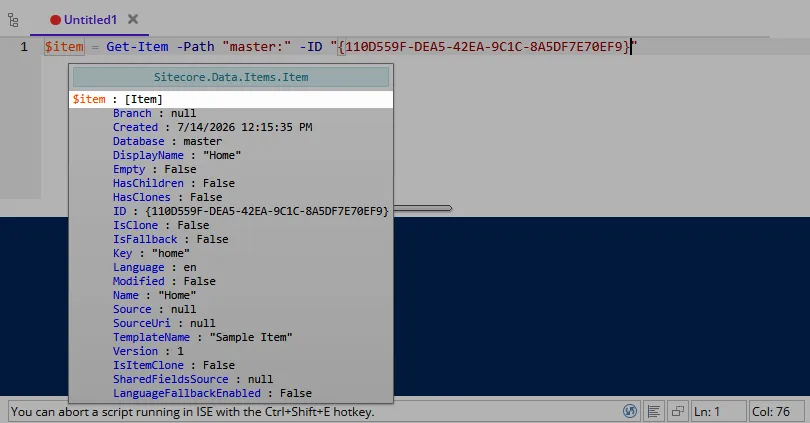Click the Sitecore.Data.Items.Item tooltip header
Viewport: 810px width, 423px height.
(231, 77)
